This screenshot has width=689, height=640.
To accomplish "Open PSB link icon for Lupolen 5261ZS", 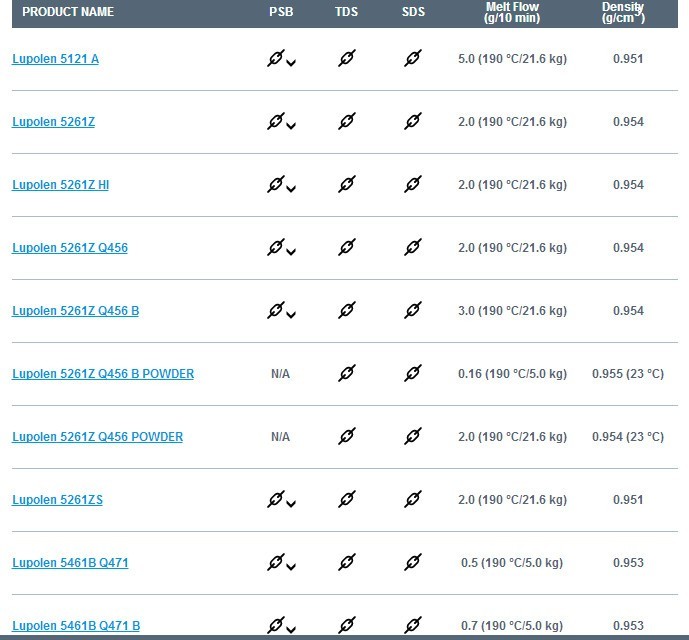I will coord(276,499).
